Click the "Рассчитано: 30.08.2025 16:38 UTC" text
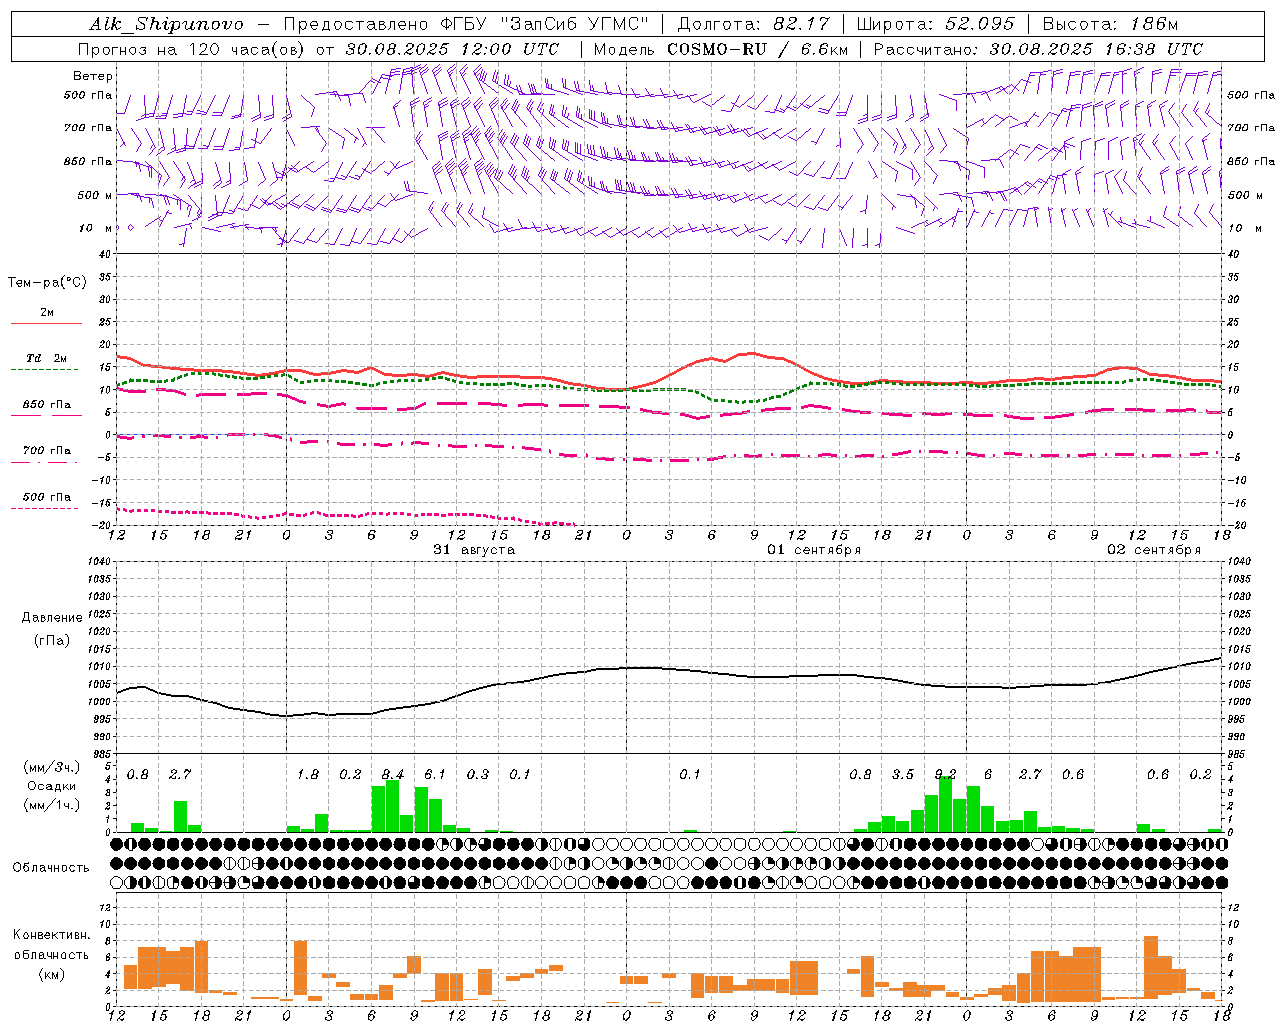This screenshot has width=1280, height=1024. (1038, 49)
